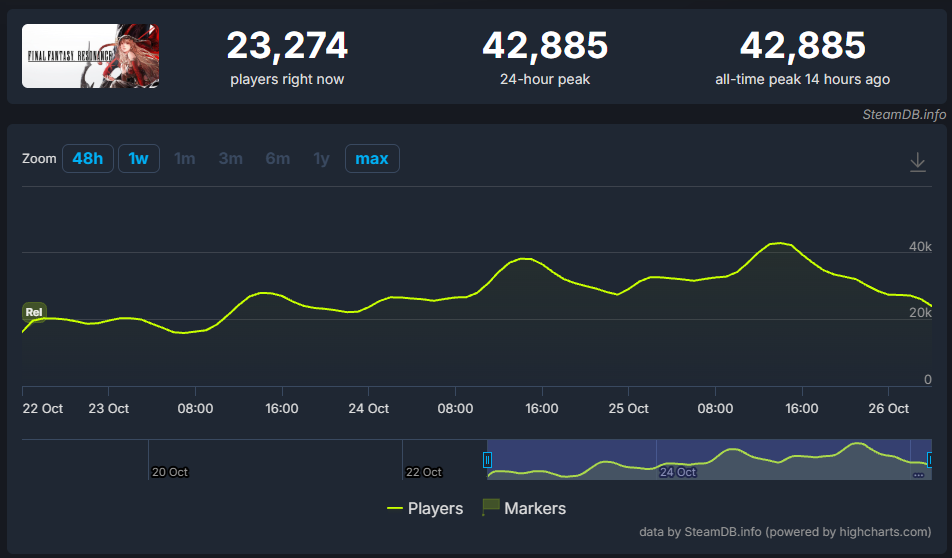This screenshot has width=952, height=558.
Task: Click the all-time peak 14 hours ago text
Action: coord(802,79)
